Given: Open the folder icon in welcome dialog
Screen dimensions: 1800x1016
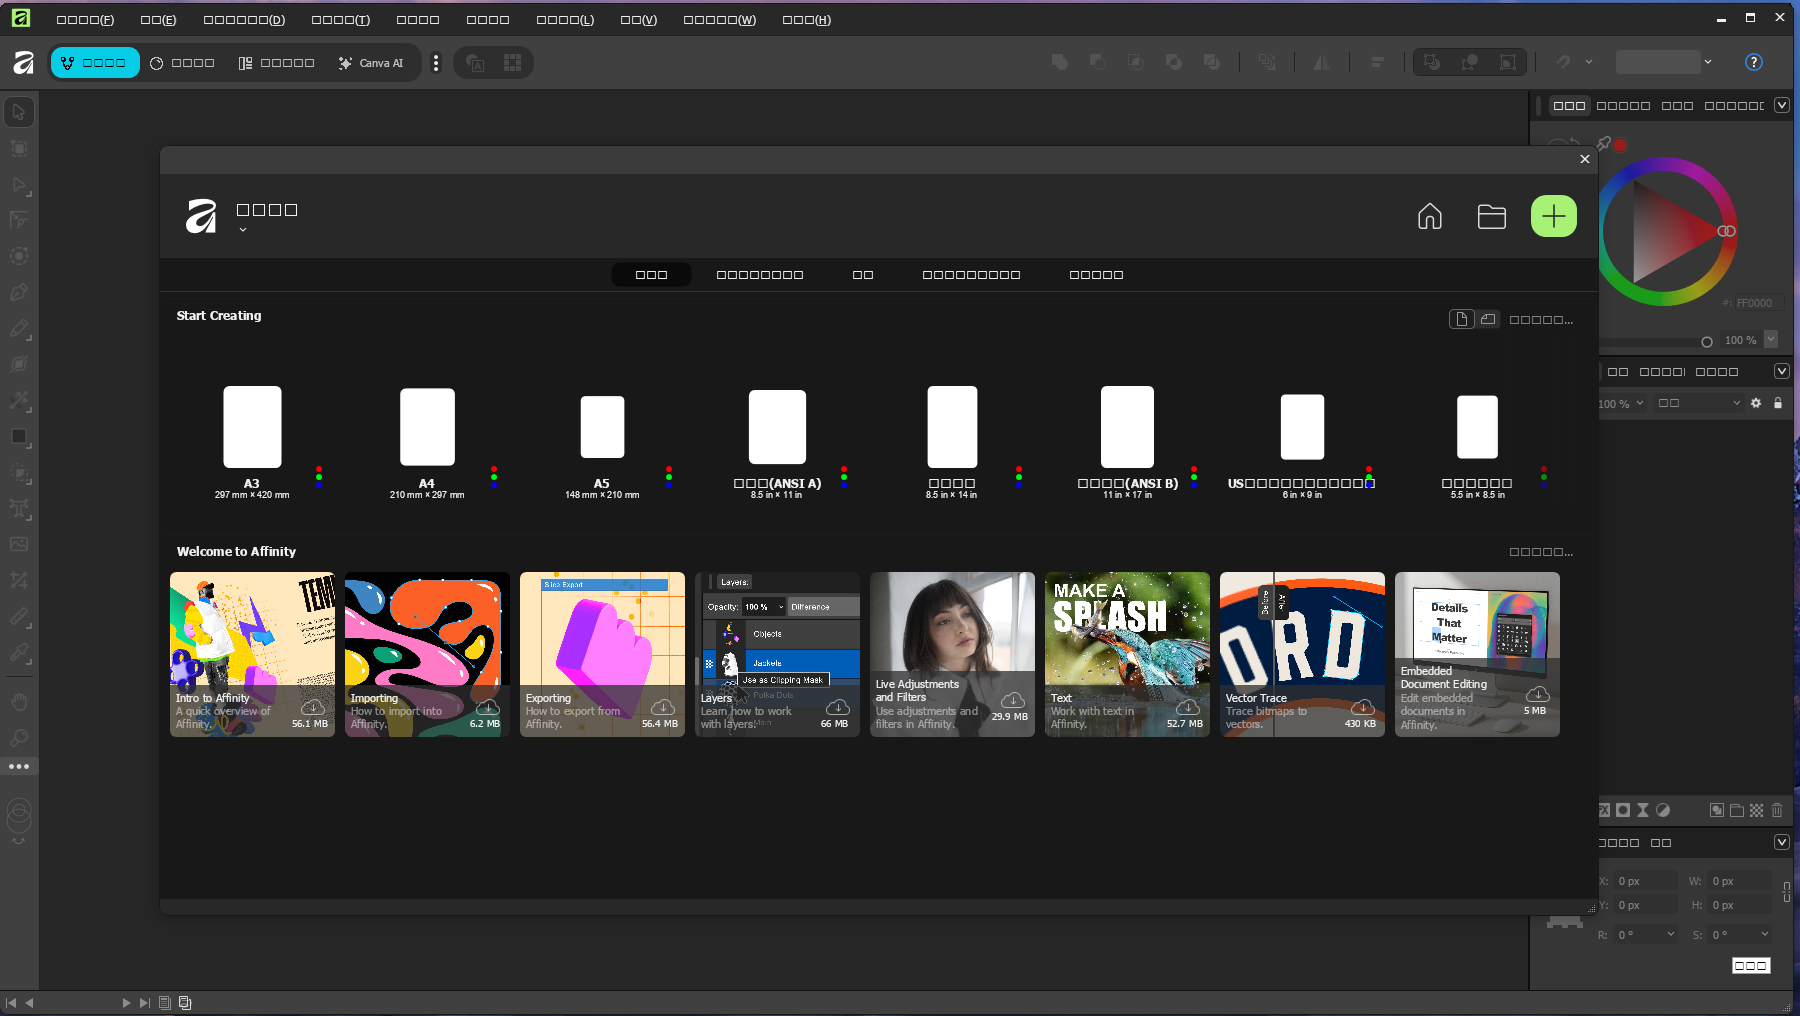Looking at the screenshot, I should pos(1491,216).
